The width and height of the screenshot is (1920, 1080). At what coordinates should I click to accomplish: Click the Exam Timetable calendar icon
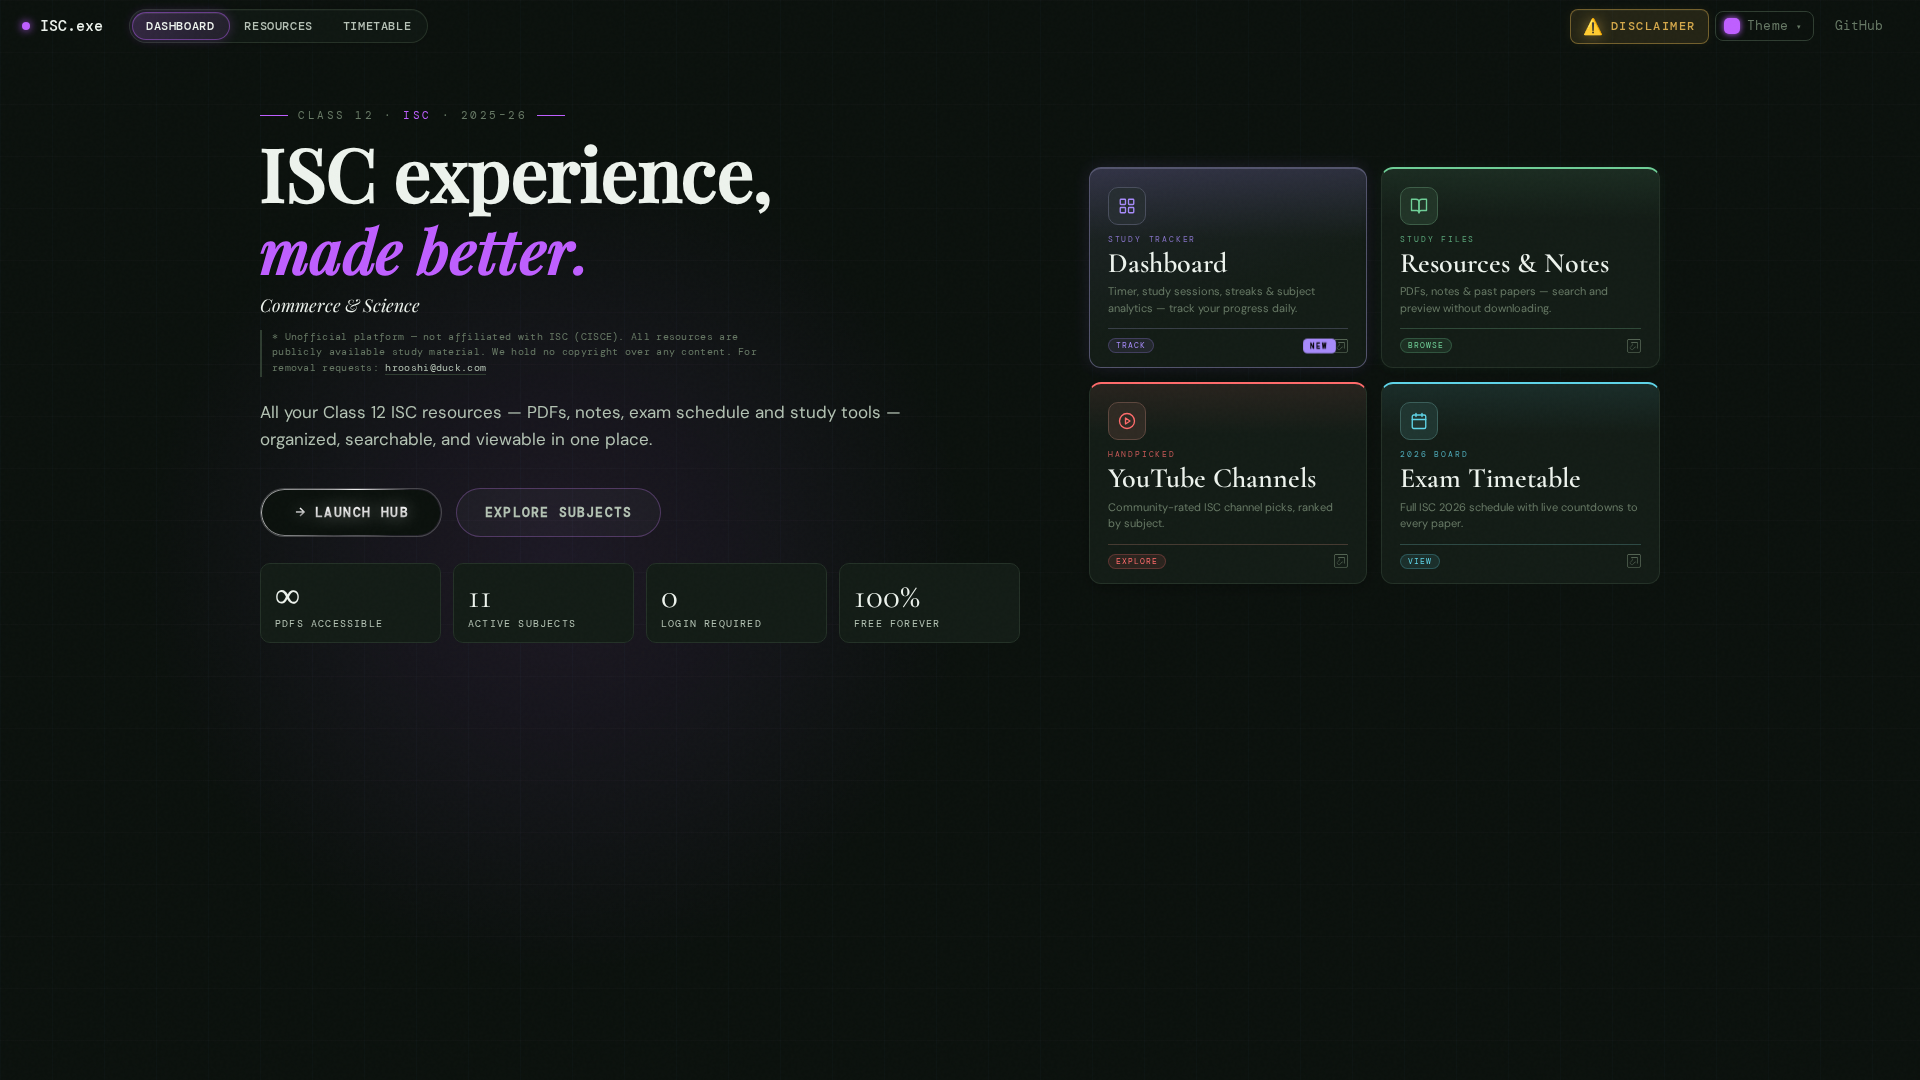[1418, 421]
